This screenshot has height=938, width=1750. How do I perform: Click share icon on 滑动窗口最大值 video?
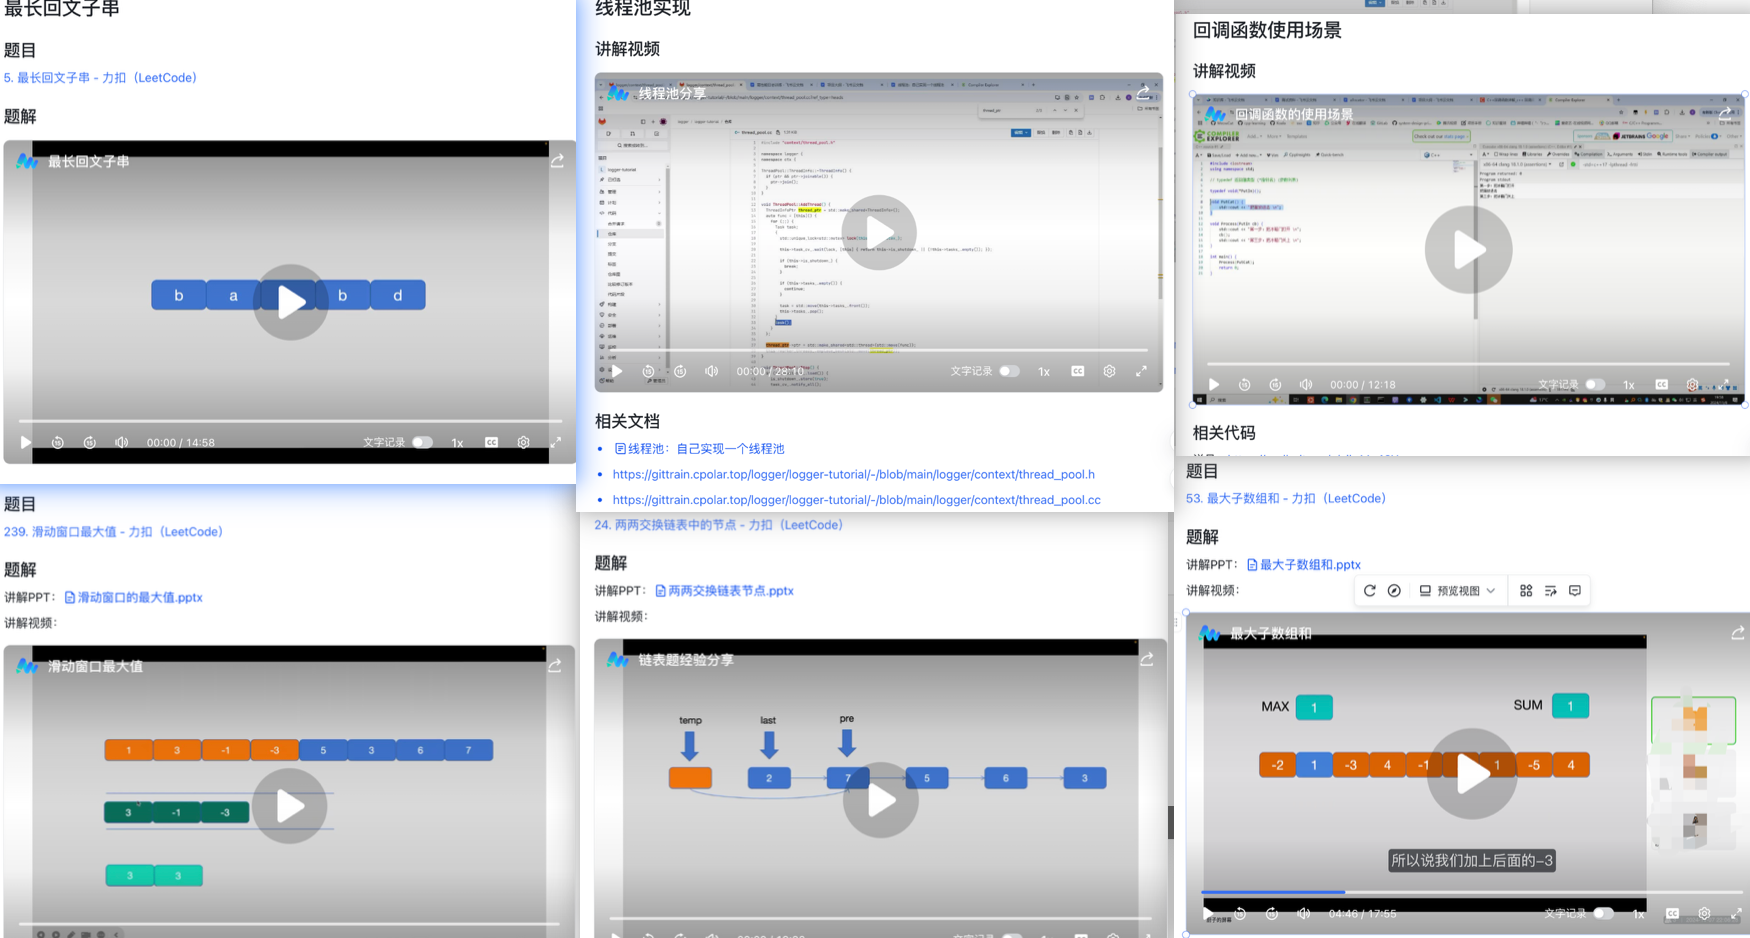tap(555, 666)
